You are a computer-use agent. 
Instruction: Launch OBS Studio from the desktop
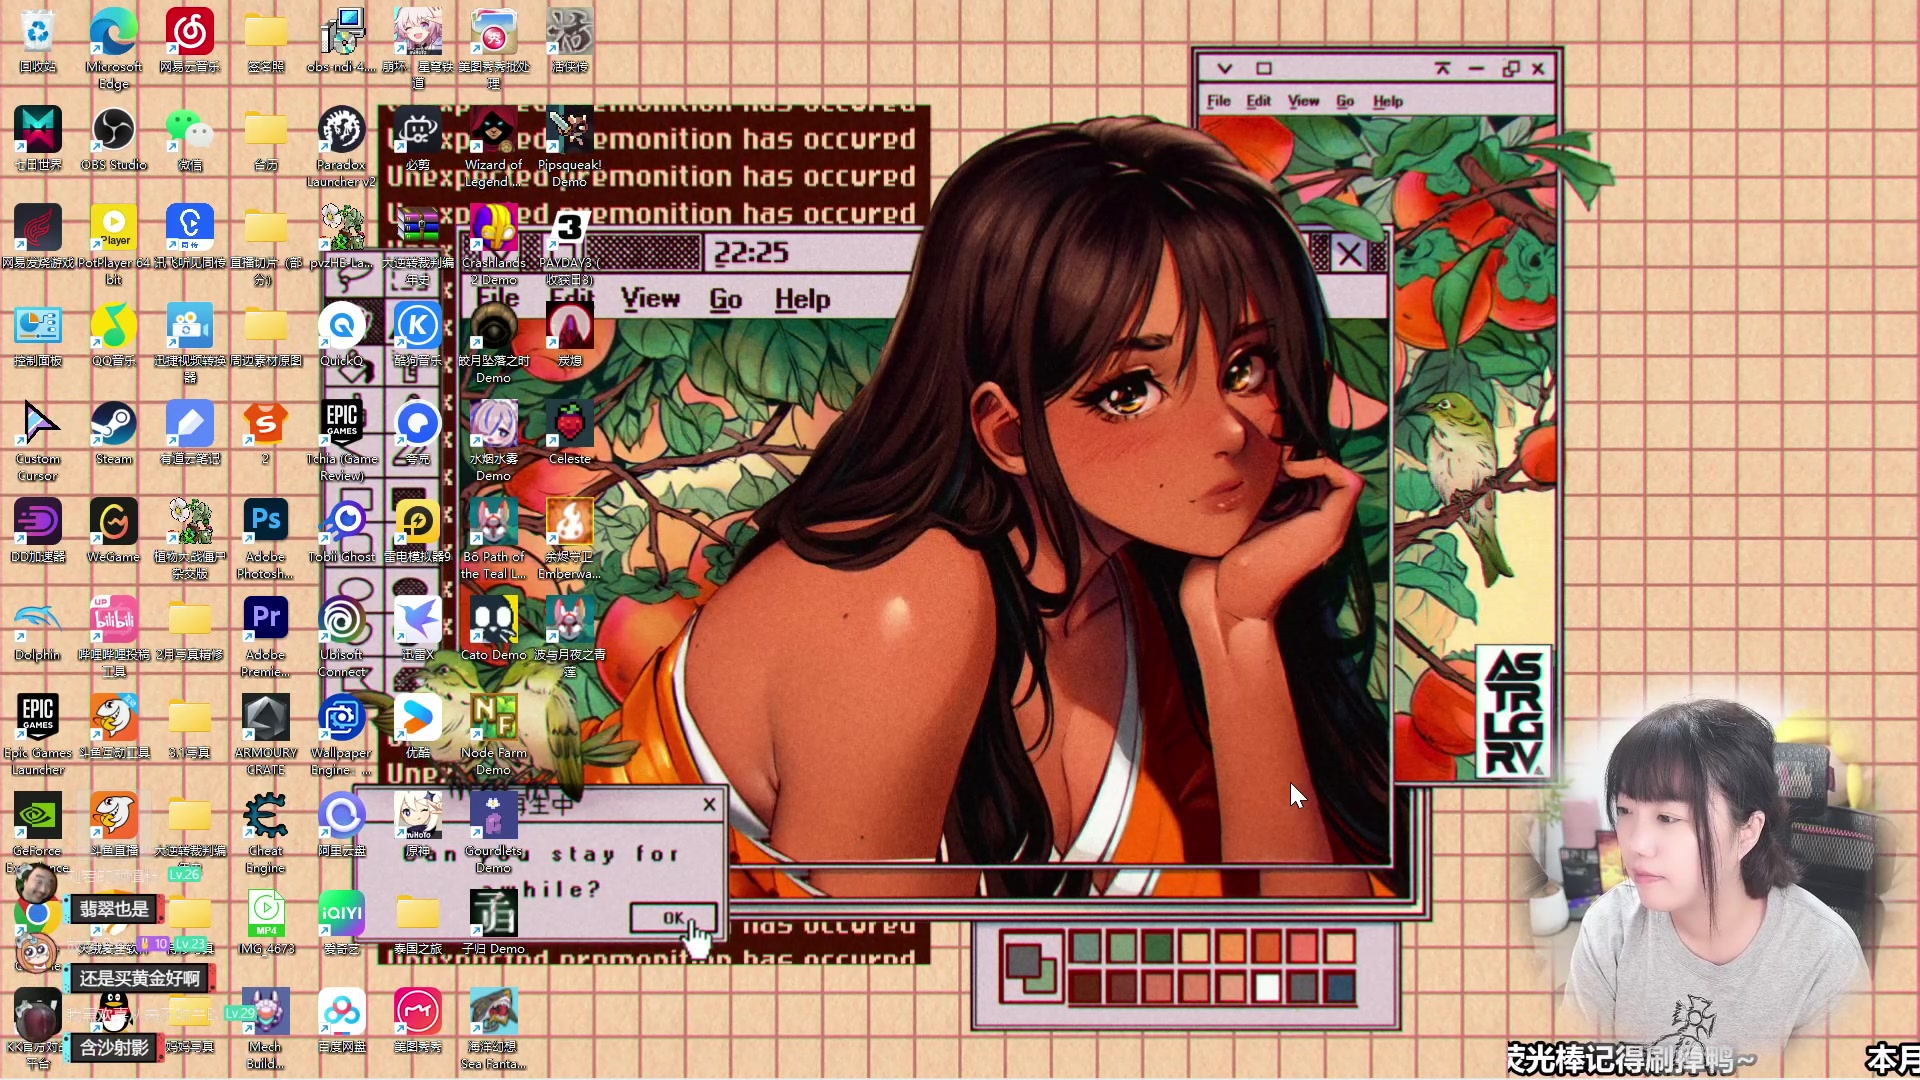[x=114, y=131]
